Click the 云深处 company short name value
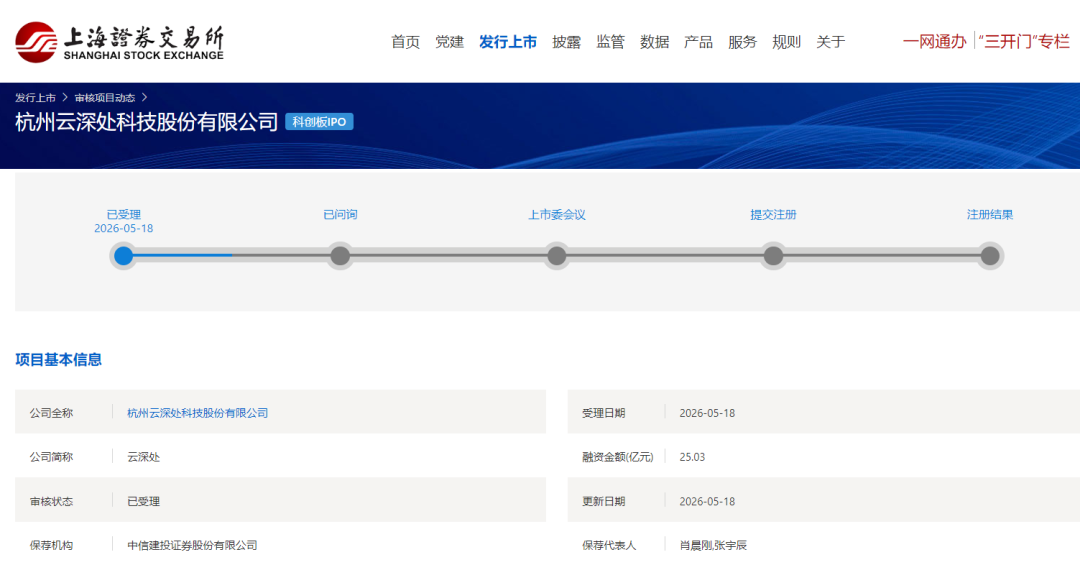This screenshot has height=565, width=1080. 143,457
